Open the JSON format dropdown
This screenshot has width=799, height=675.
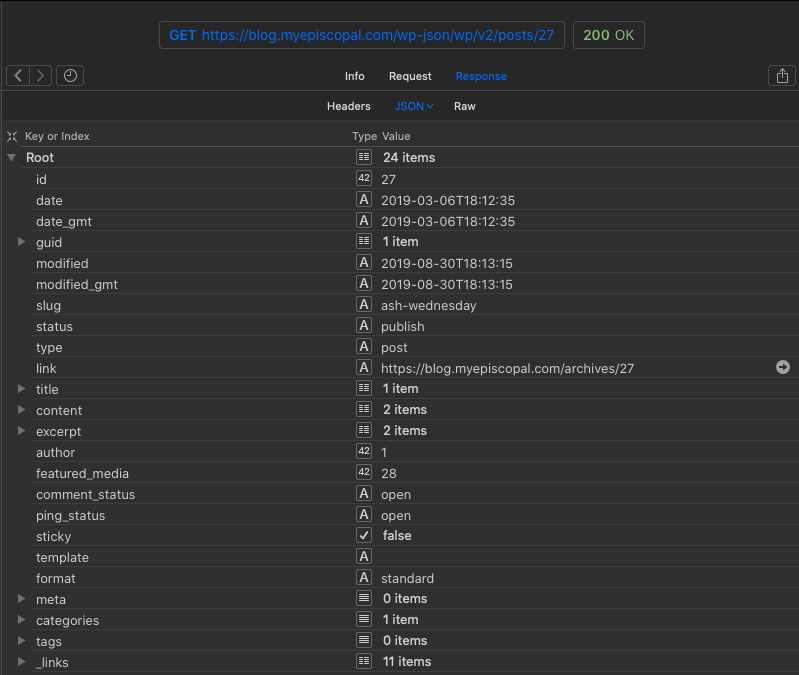point(414,106)
